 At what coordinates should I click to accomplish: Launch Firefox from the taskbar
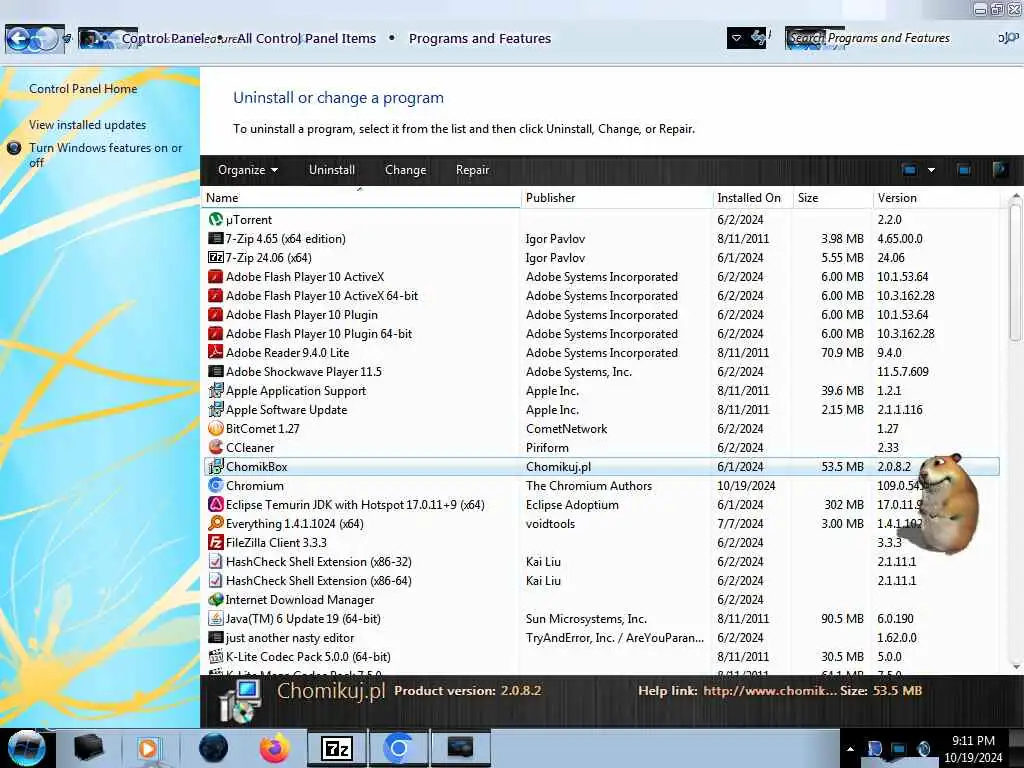pos(275,748)
